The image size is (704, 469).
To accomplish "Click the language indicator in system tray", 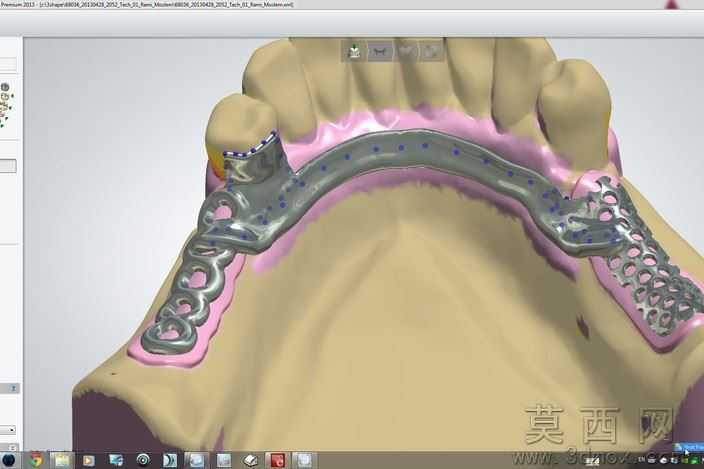I will (641, 460).
